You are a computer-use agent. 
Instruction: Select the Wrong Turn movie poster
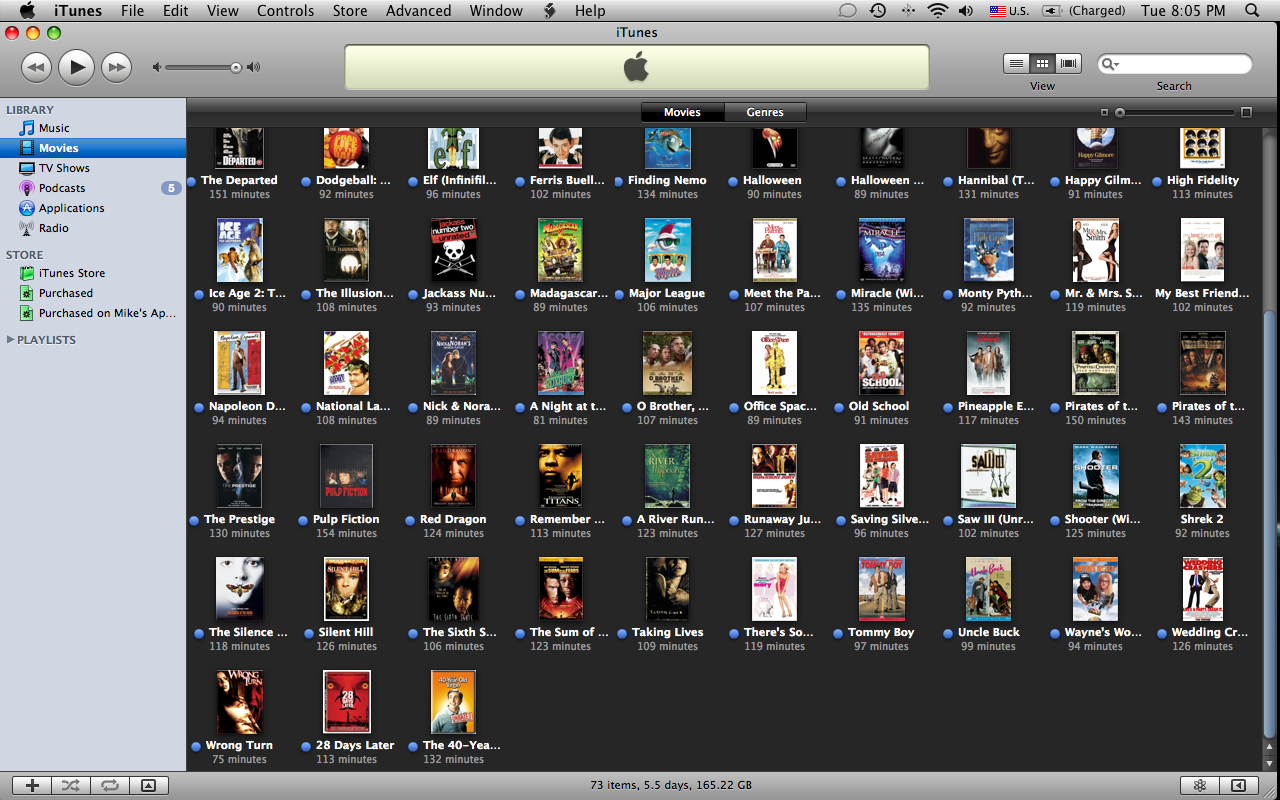[239, 702]
